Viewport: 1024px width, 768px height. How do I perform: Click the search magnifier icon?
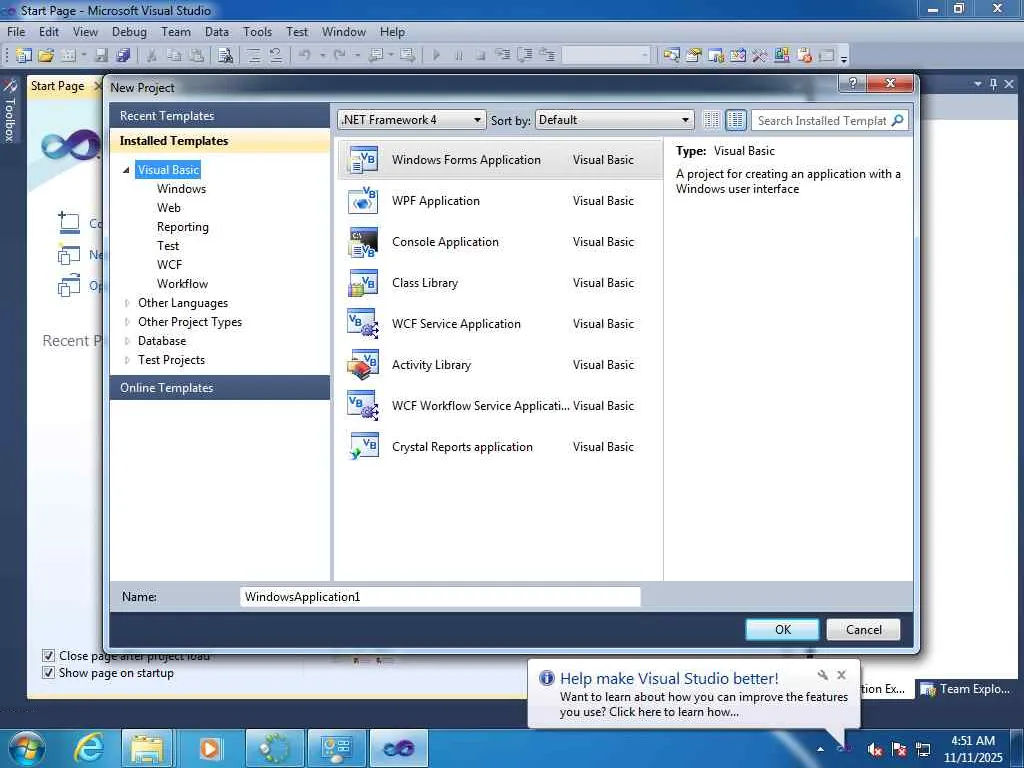click(898, 120)
